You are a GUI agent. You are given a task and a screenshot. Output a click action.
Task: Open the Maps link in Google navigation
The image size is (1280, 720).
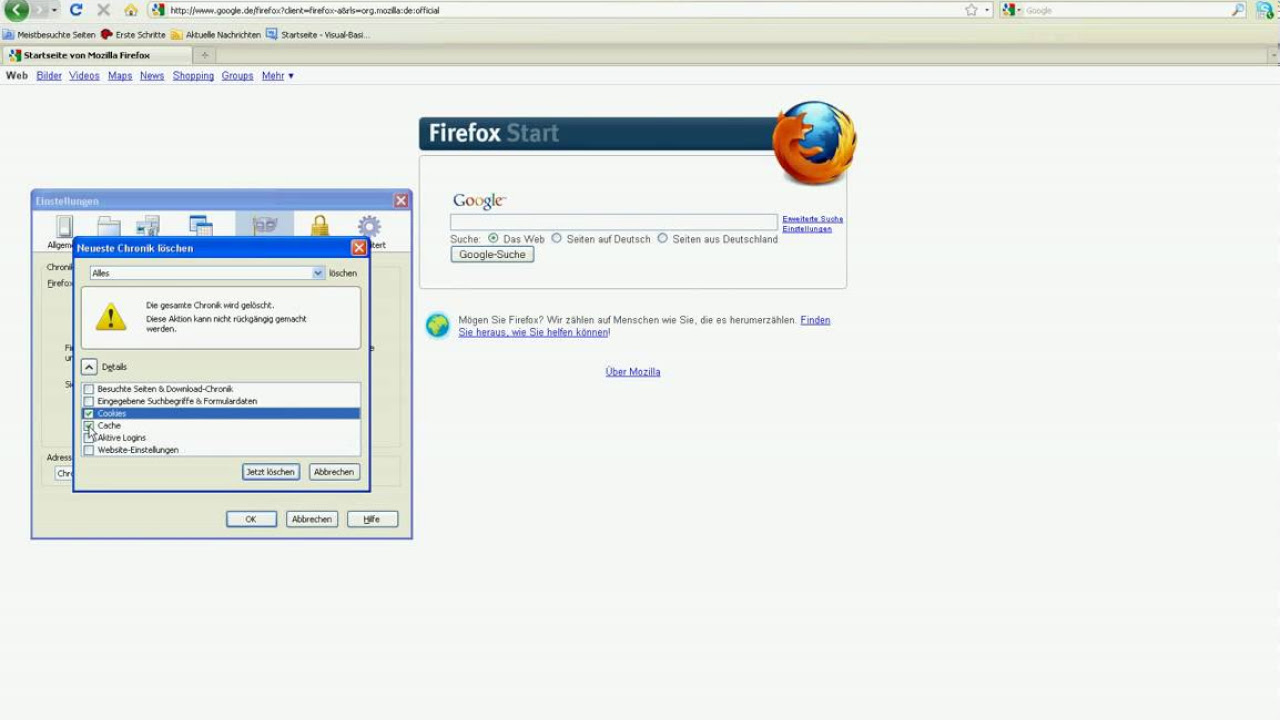tap(120, 76)
